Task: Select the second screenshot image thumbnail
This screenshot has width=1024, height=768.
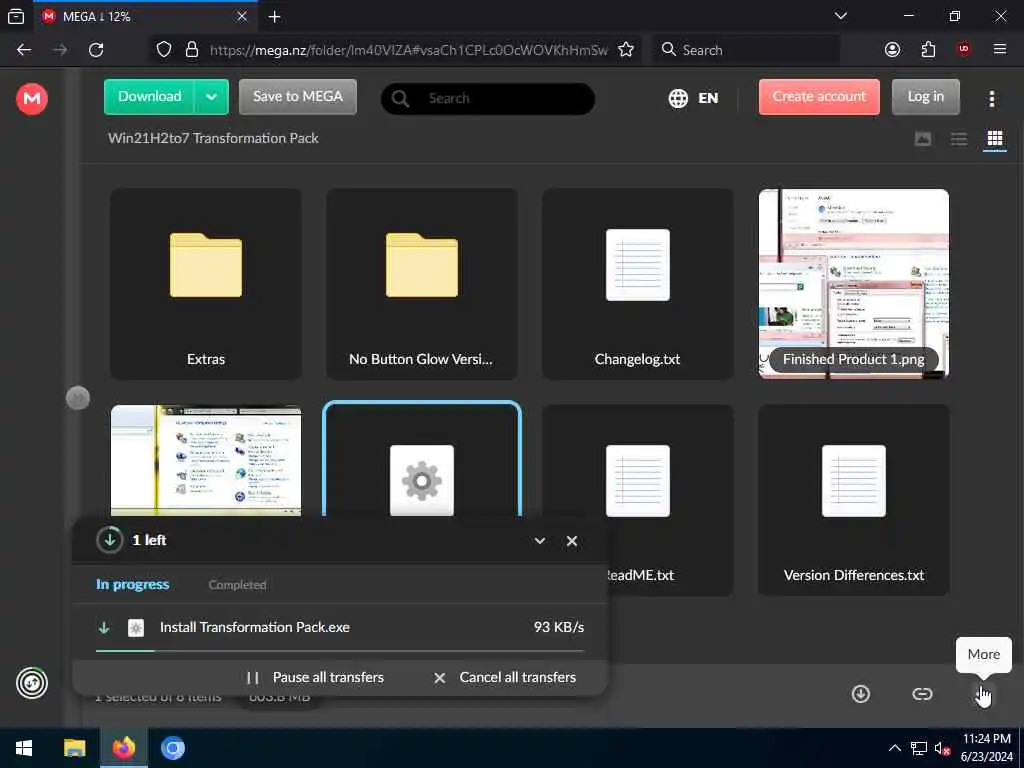Action: tap(206, 460)
